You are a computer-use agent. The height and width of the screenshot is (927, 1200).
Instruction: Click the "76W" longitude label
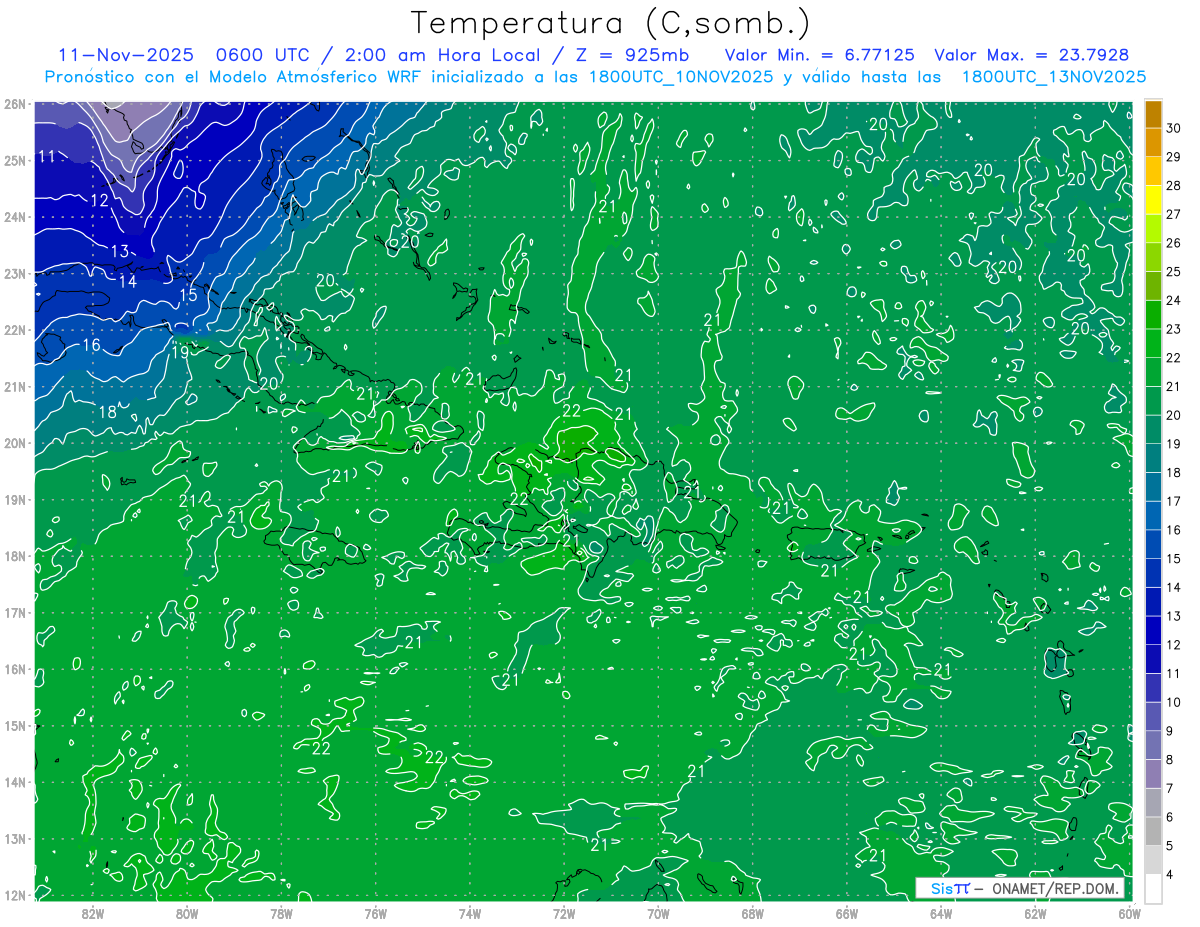pos(375,912)
